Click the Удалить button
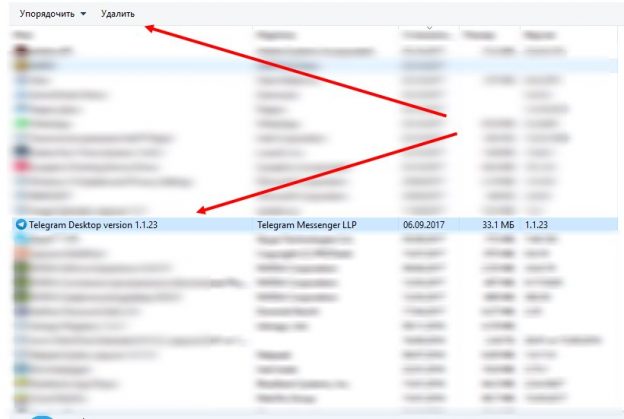The height and width of the screenshot is (419, 624). [x=117, y=14]
